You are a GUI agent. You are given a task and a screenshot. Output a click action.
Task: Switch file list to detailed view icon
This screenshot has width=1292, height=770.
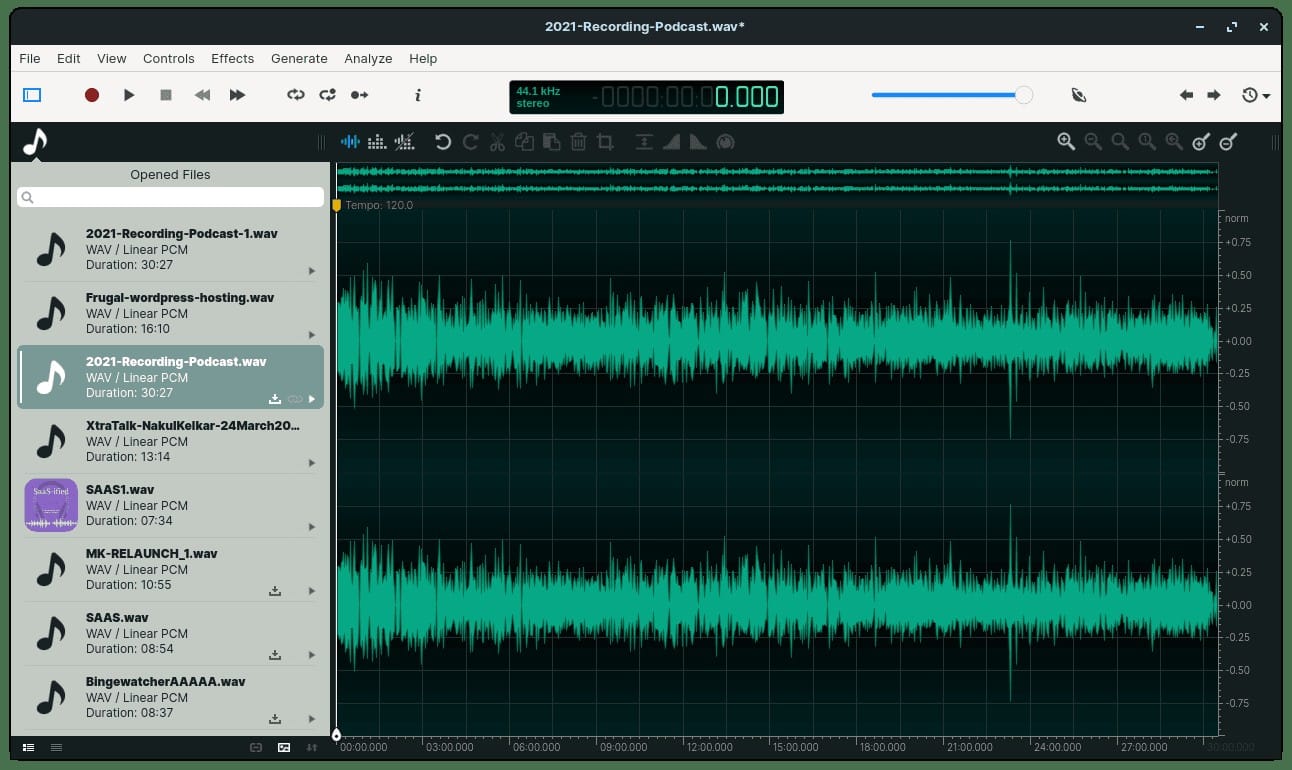[28, 747]
